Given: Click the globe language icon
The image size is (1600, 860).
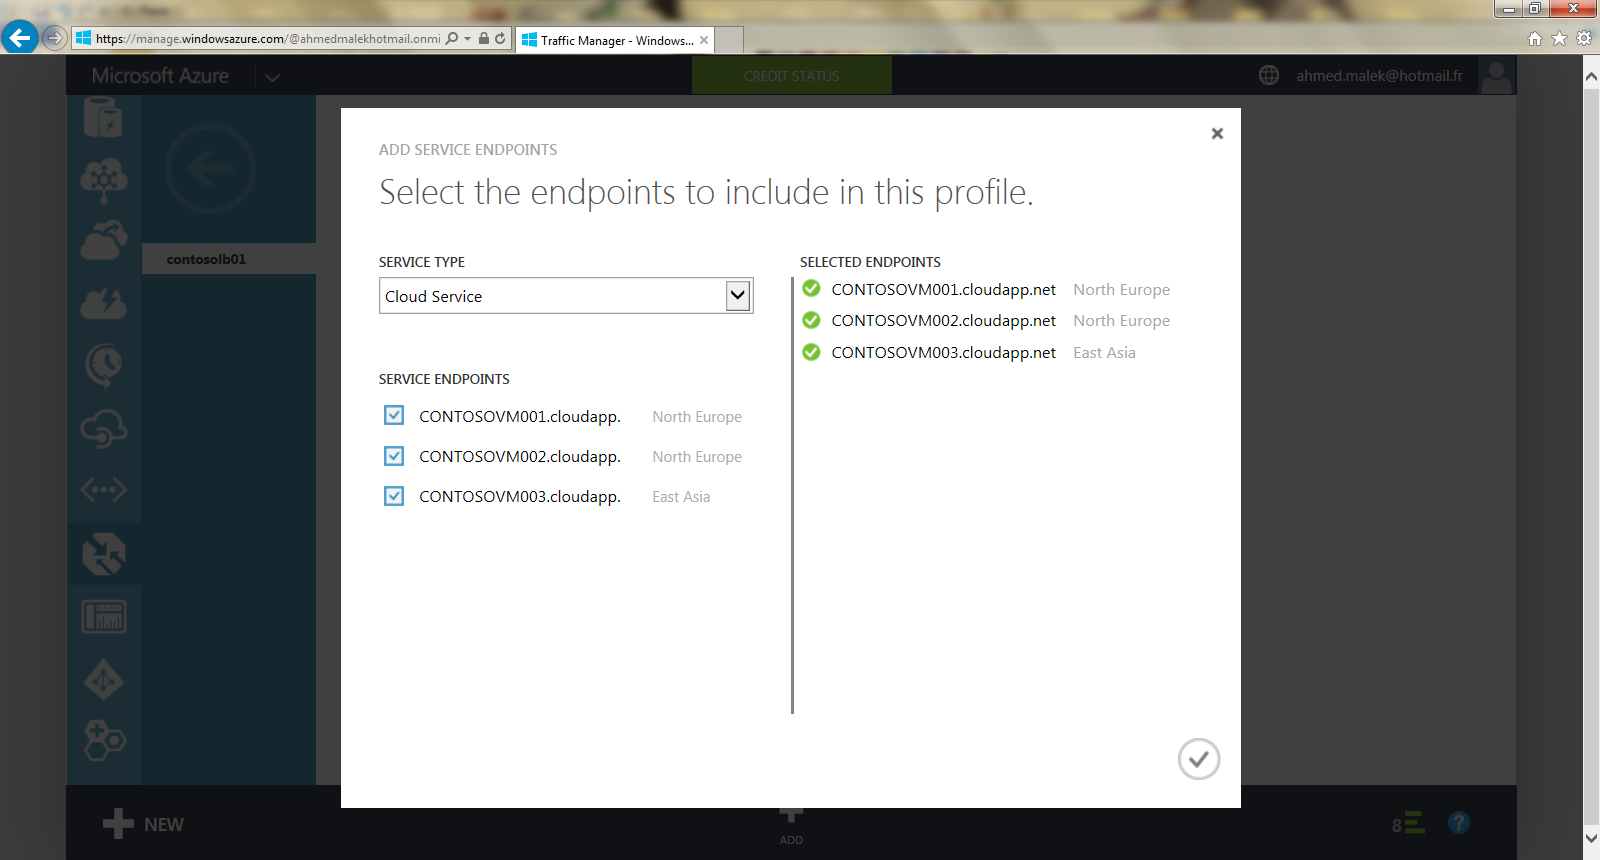Looking at the screenshot, I should [x=1269, y=75].
